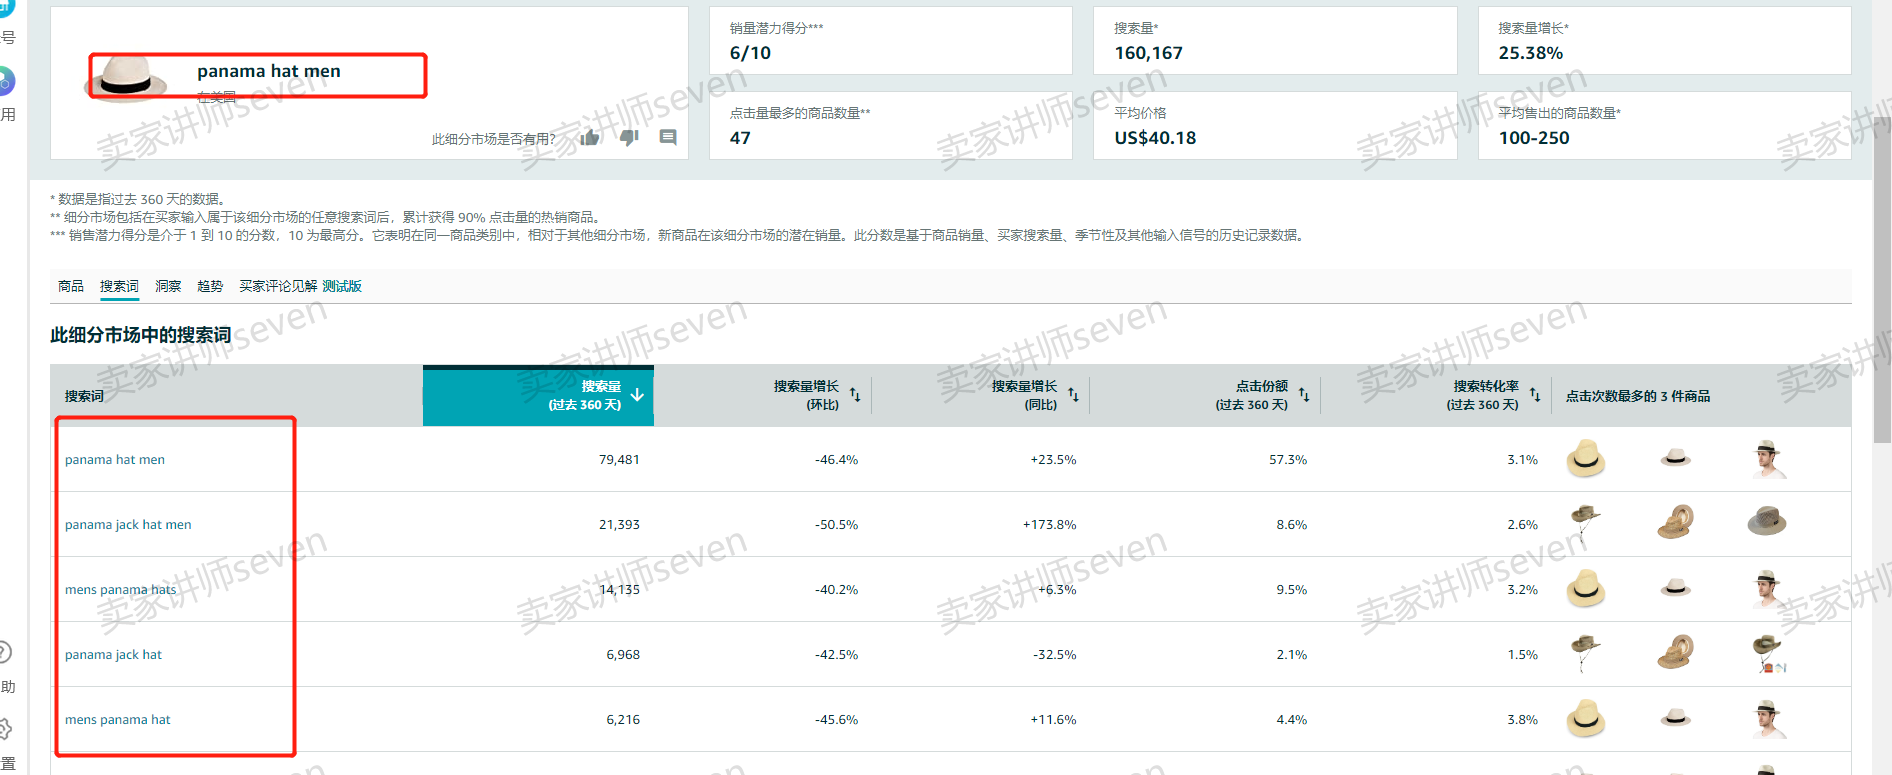Click the thumbs up feedback icon
The image size is (1892, 775).
tap(590, 138)
